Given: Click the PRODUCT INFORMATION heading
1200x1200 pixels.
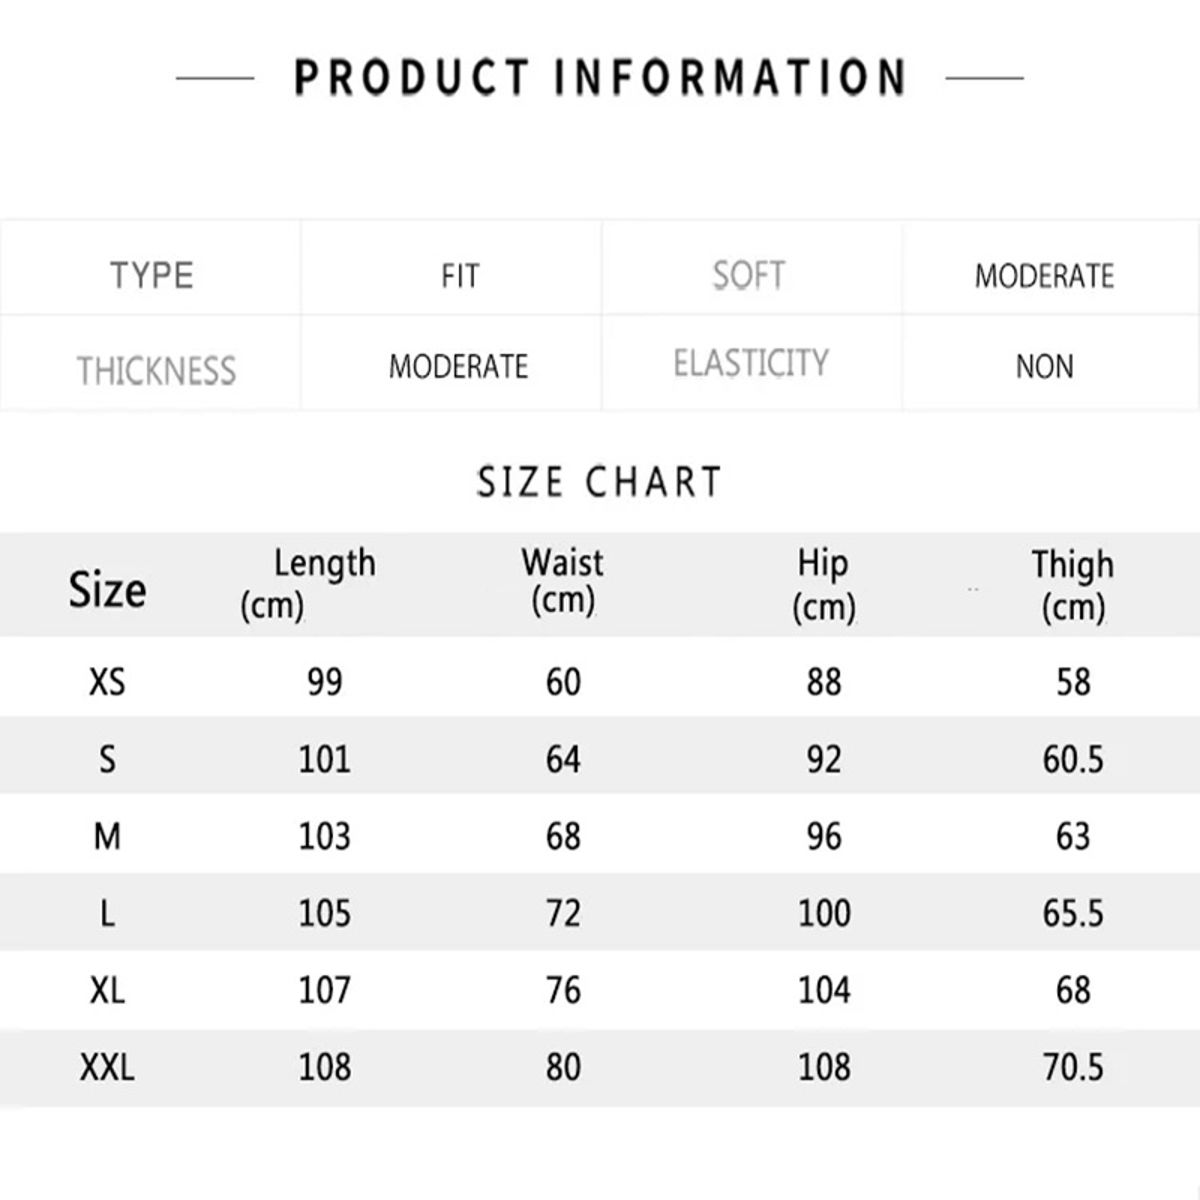Looking at the screenshot, I should pyautogui.click(x=600, y=78).
